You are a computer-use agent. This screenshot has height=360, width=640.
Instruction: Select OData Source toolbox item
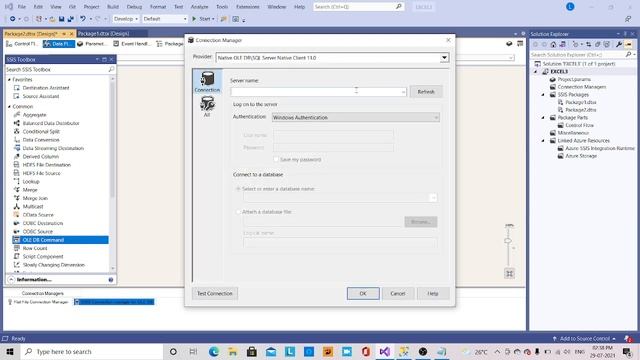pos(38,215)
